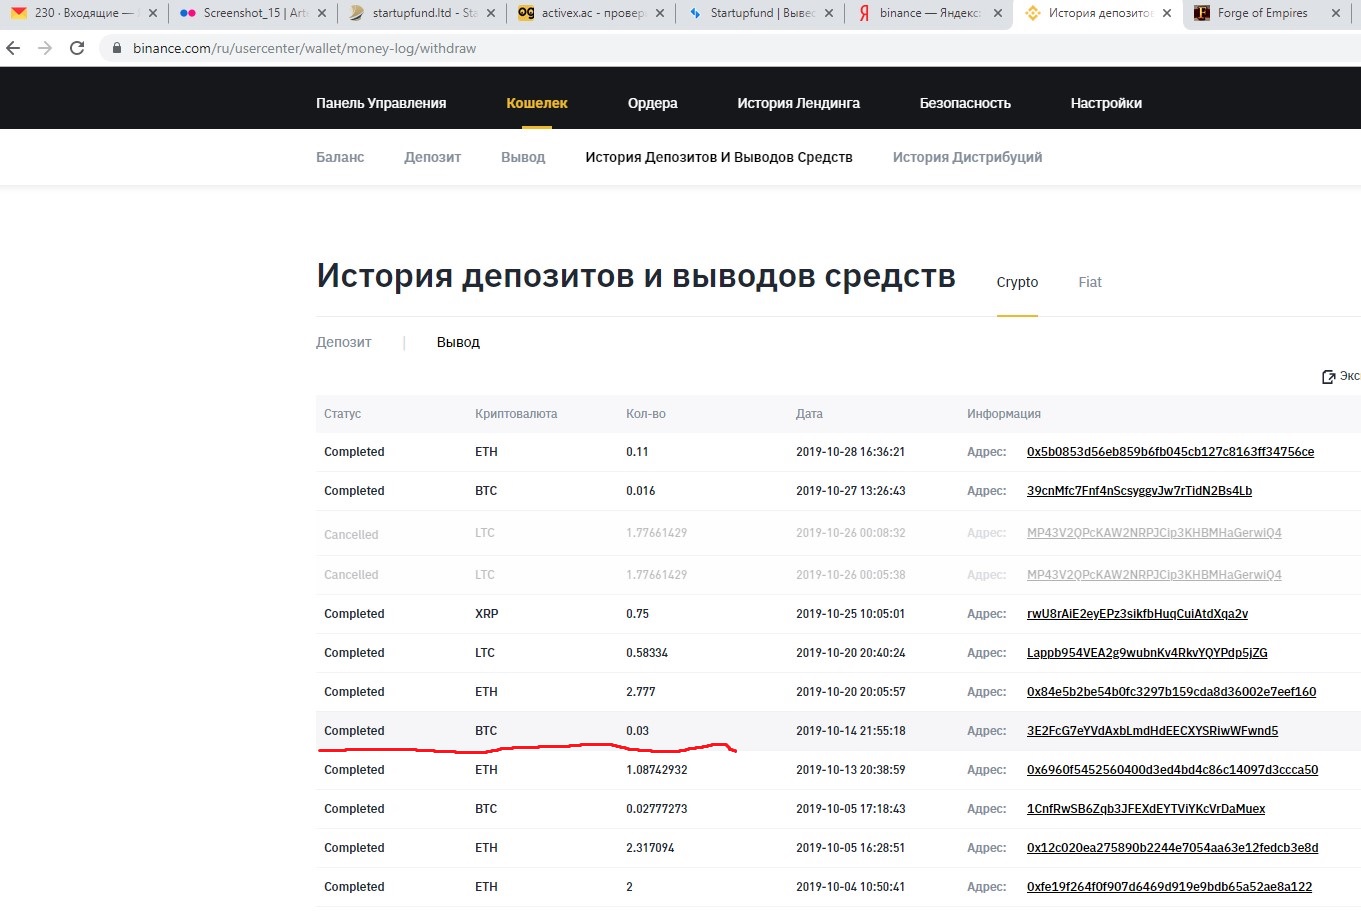The image size is (1361, 912).
Task: Click the browser address bar URL
Action: pos(304,48)
